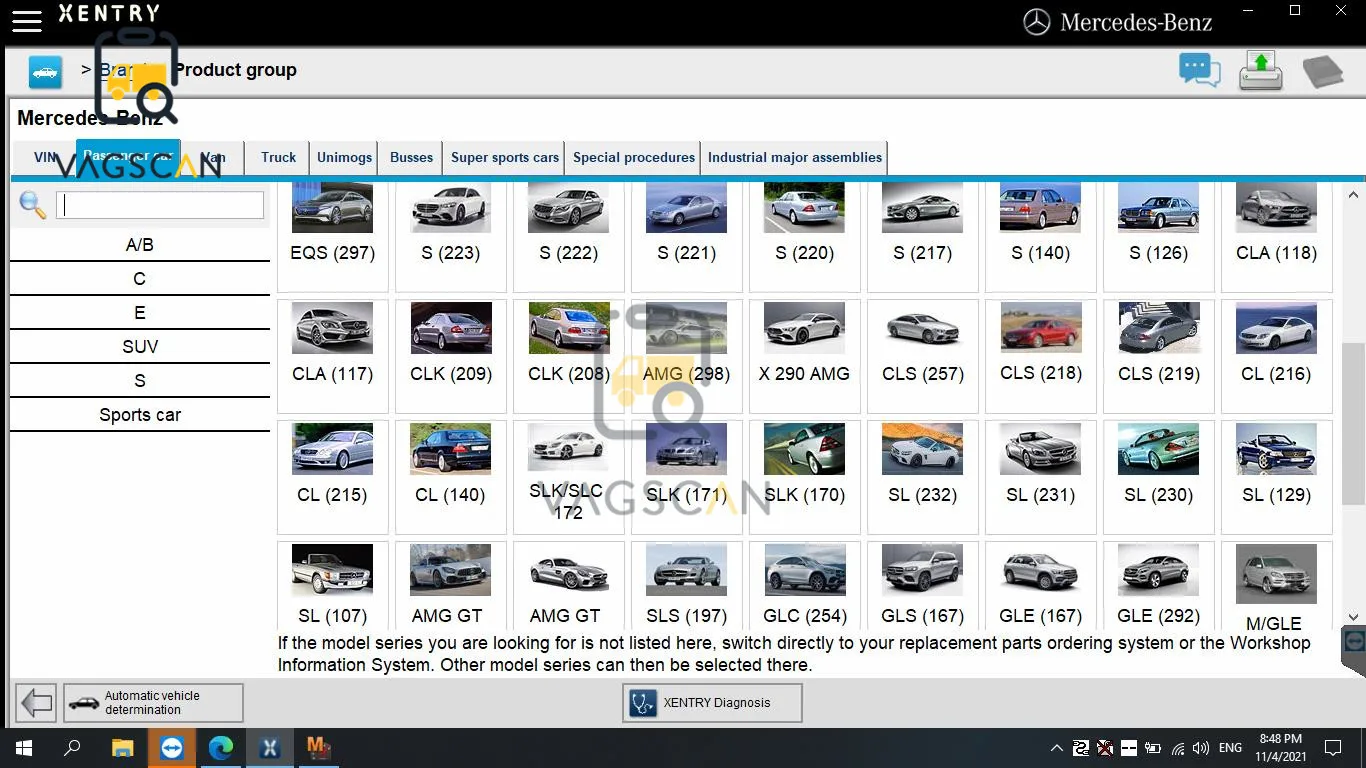Select the GLE (292) coupe tile
Image resolution: width=1366 pixels, height=768 pixels.
click(x=1159, y=584)
